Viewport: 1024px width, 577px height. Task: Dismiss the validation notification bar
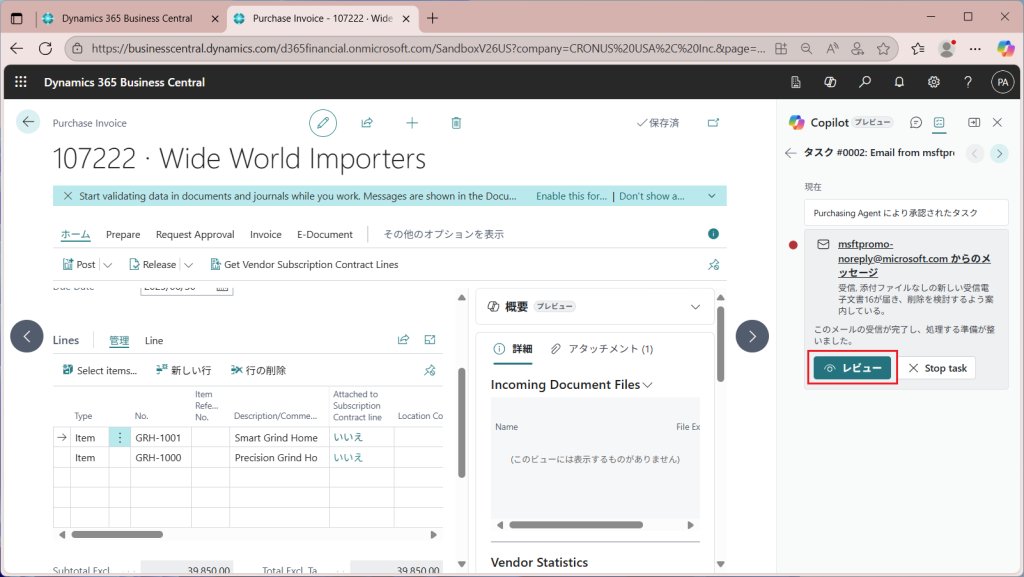click(67, 196)
